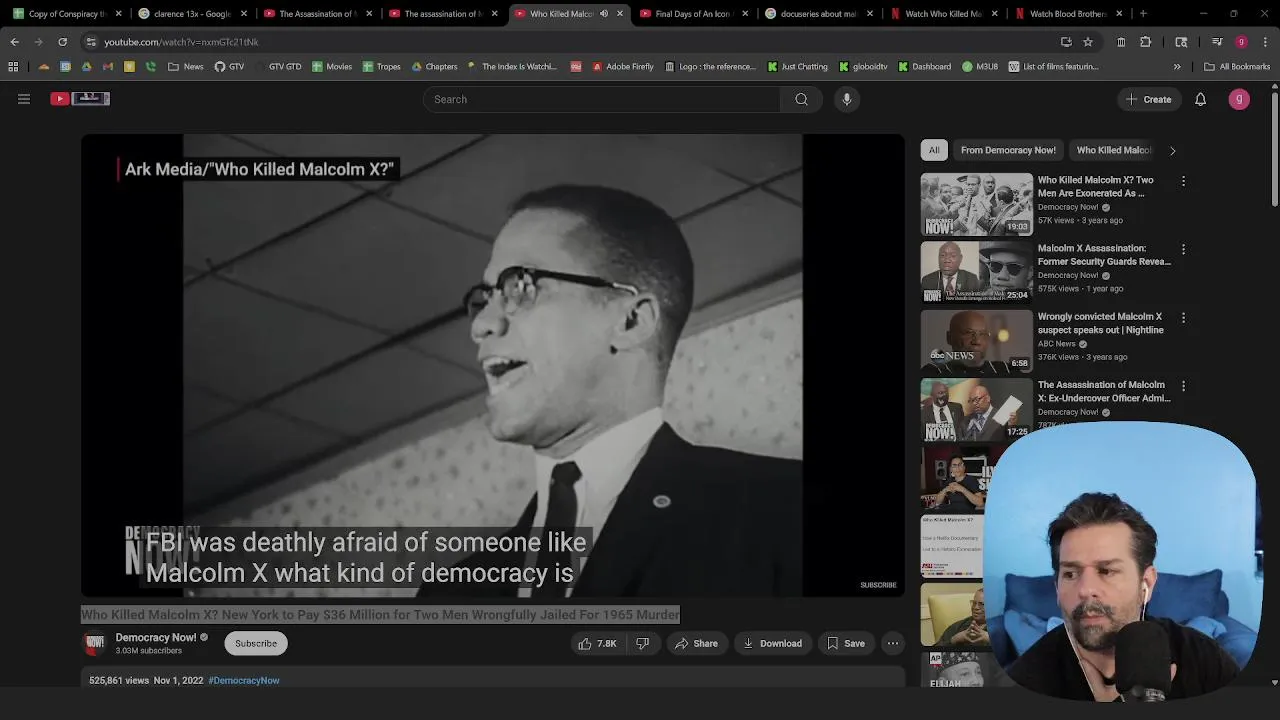Viewport: 1280px width, 720px height.
Task: Open the Extensions puzzle icon
Action: [x=1145, y=42]
